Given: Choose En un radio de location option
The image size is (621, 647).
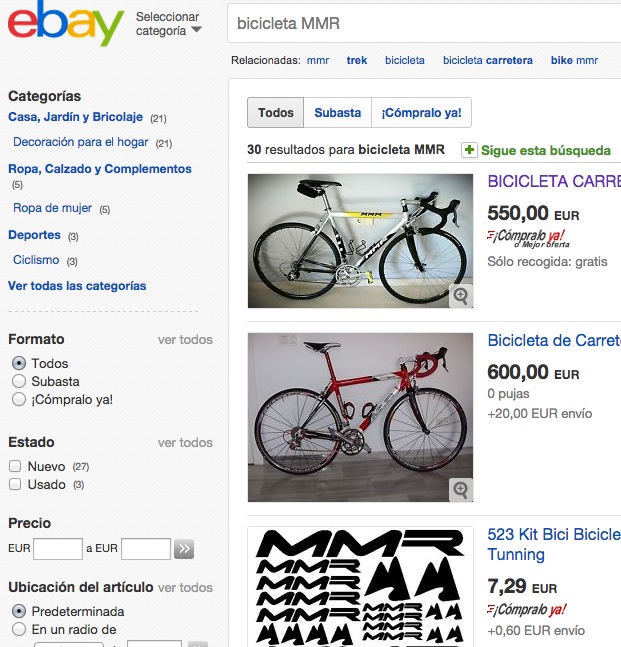Looking at the screenshot, I should point(19,629).
